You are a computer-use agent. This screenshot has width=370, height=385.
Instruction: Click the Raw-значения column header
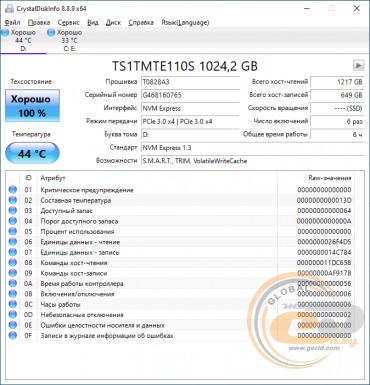coord(315,178)
